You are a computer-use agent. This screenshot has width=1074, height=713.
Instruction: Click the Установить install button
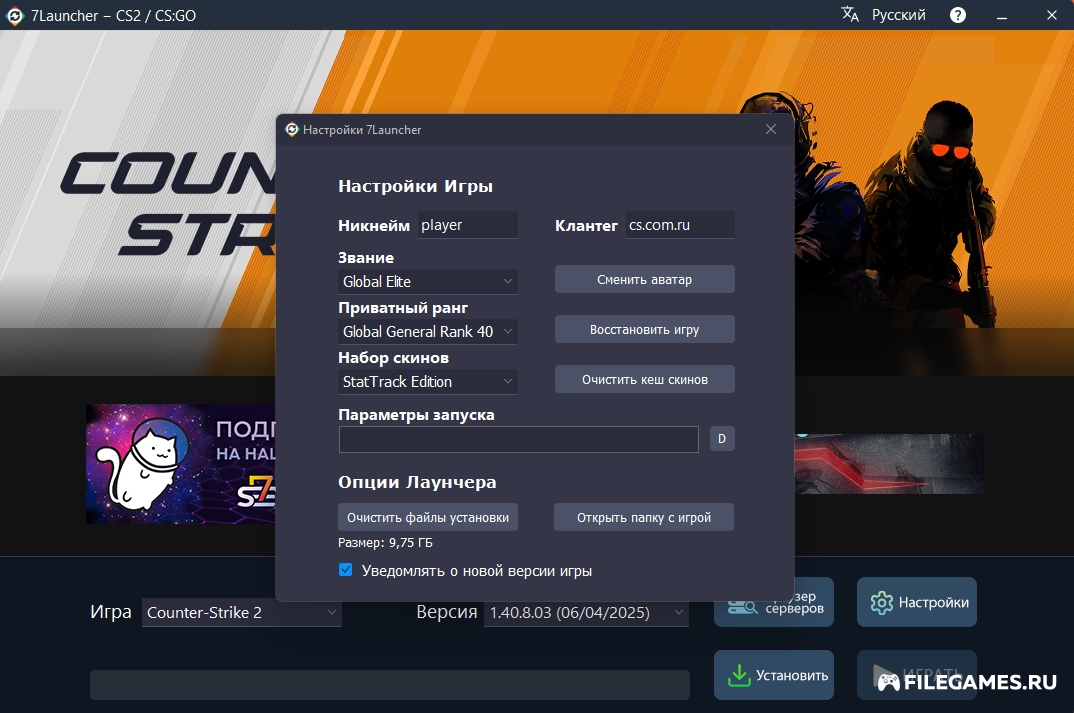(774, 675)
